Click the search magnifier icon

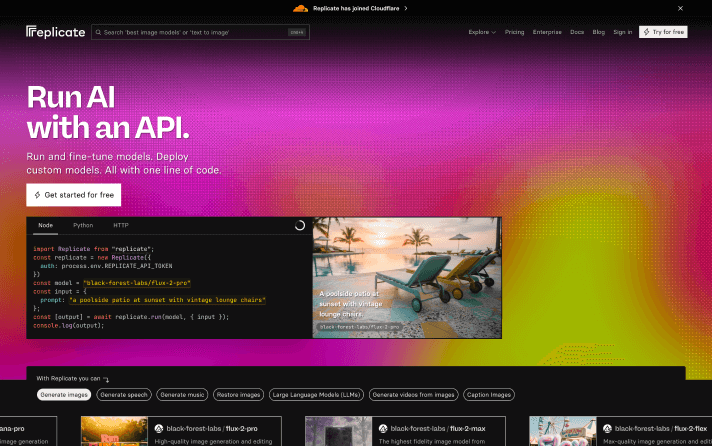pos(98,32)
